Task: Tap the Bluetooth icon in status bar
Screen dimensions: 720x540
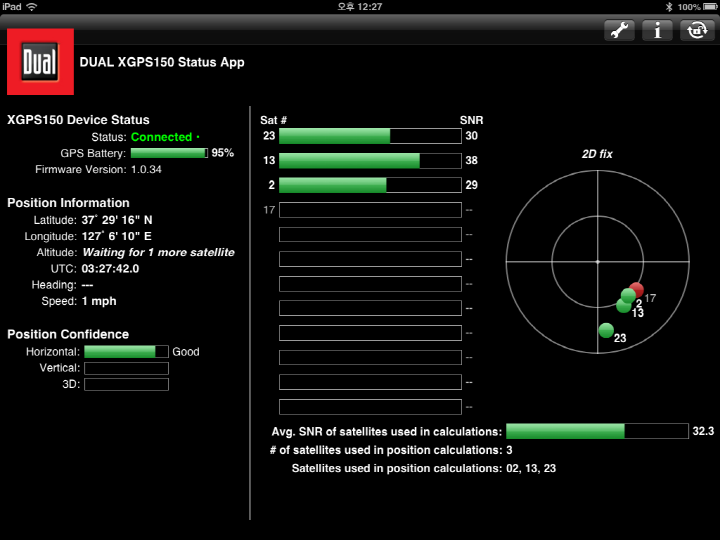Action: click(669, 7)
